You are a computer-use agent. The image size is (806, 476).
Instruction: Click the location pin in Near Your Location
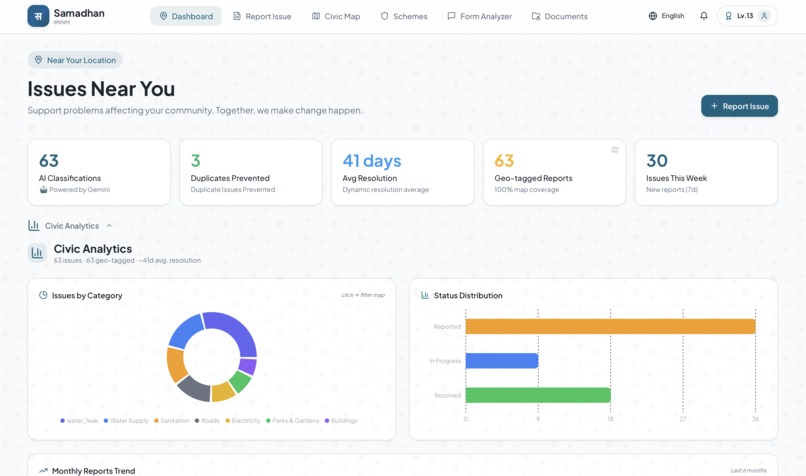coord(38,60)
